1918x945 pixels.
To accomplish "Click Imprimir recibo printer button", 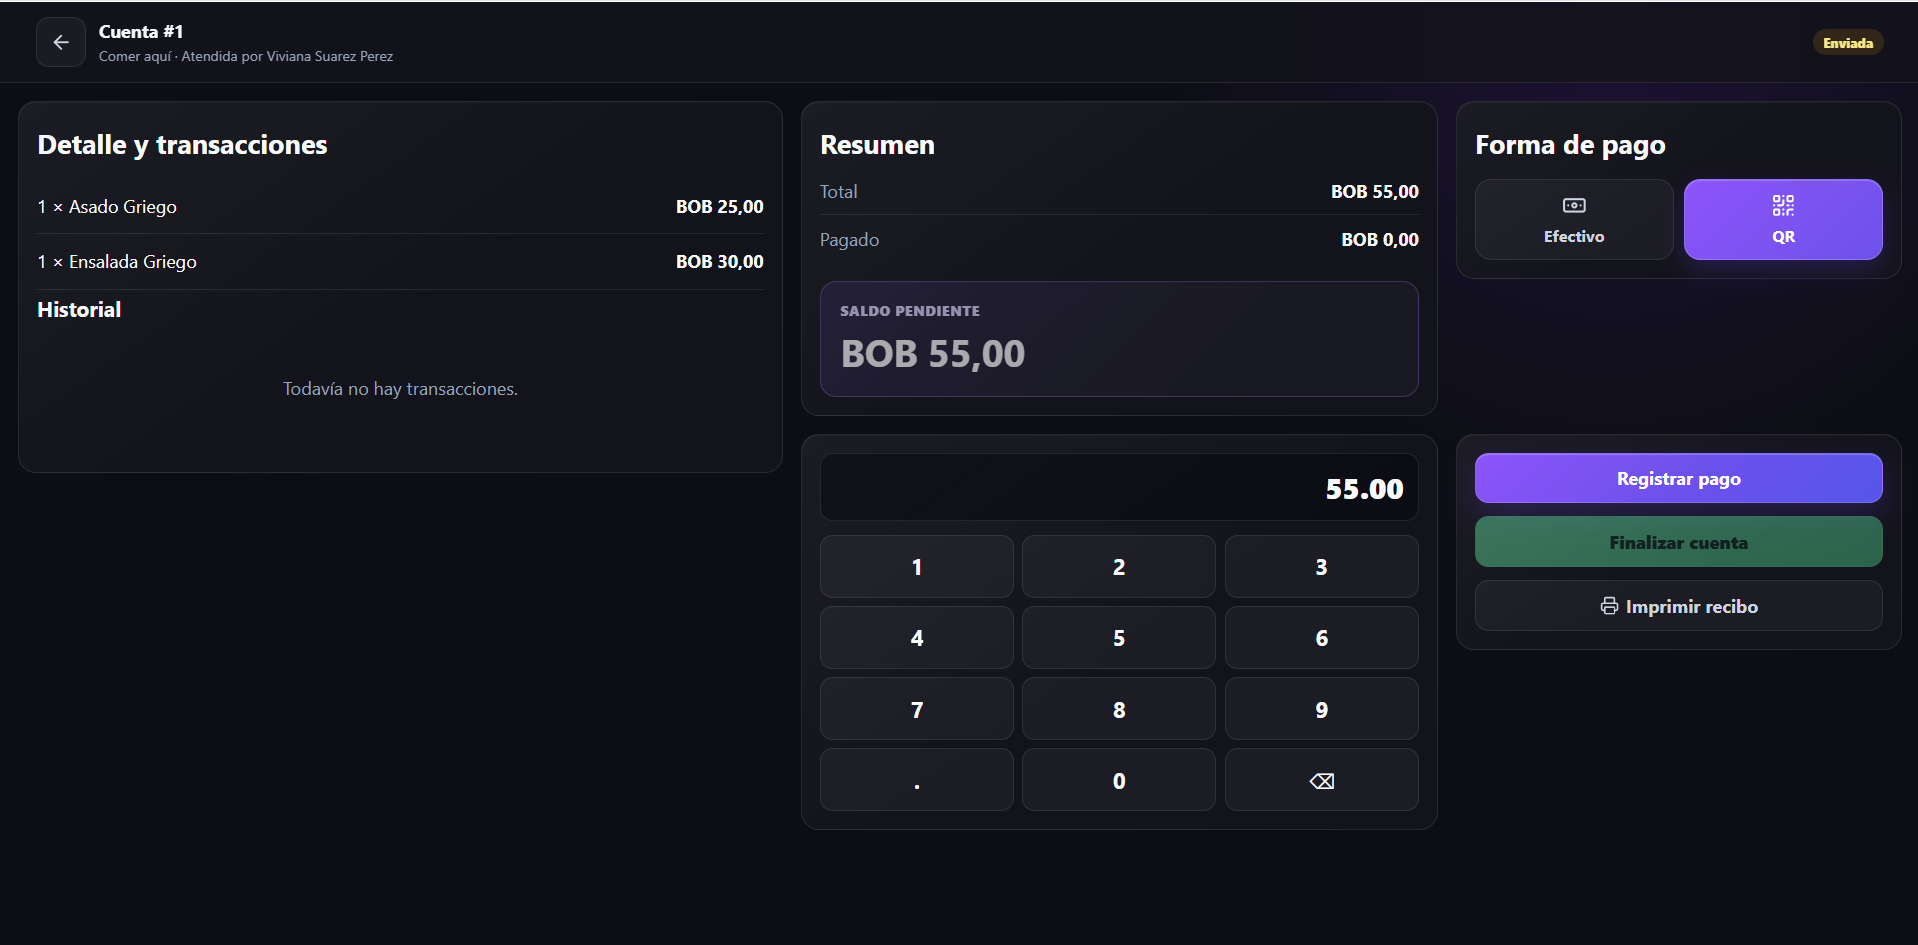I will [1678, 606].
